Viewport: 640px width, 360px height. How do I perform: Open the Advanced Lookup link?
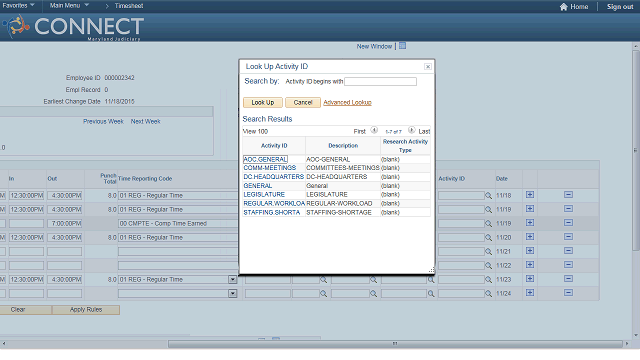click(x=347, y=102)
